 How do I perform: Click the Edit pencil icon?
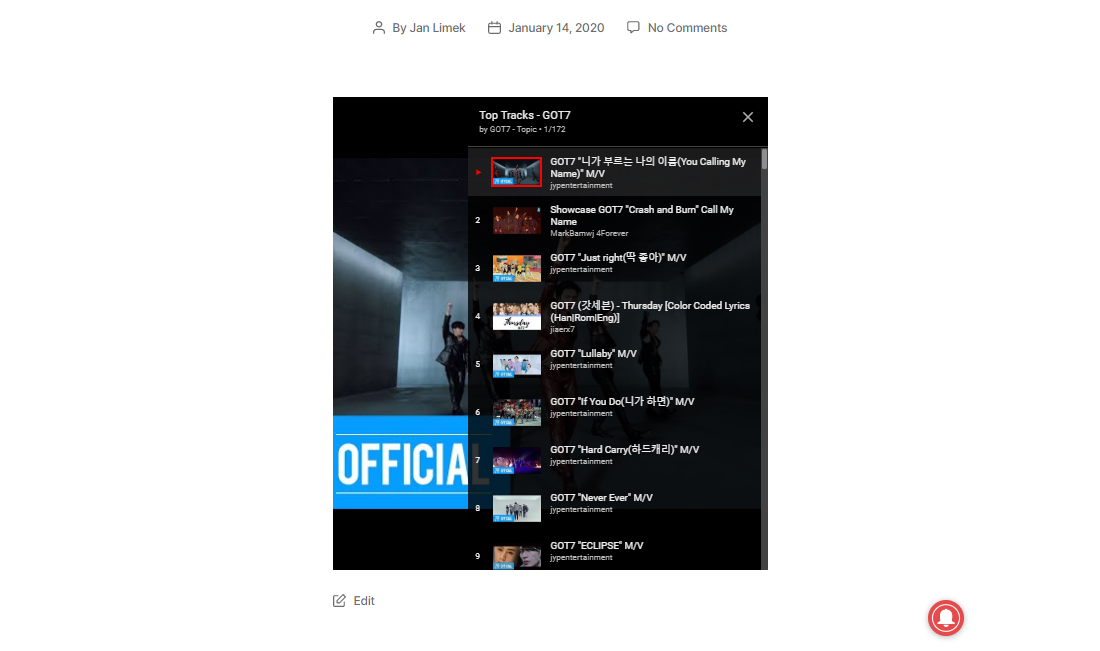pos(340,600)
